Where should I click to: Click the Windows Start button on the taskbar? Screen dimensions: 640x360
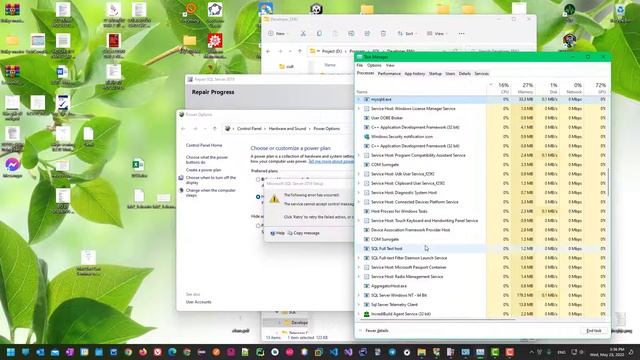point(11,352)
